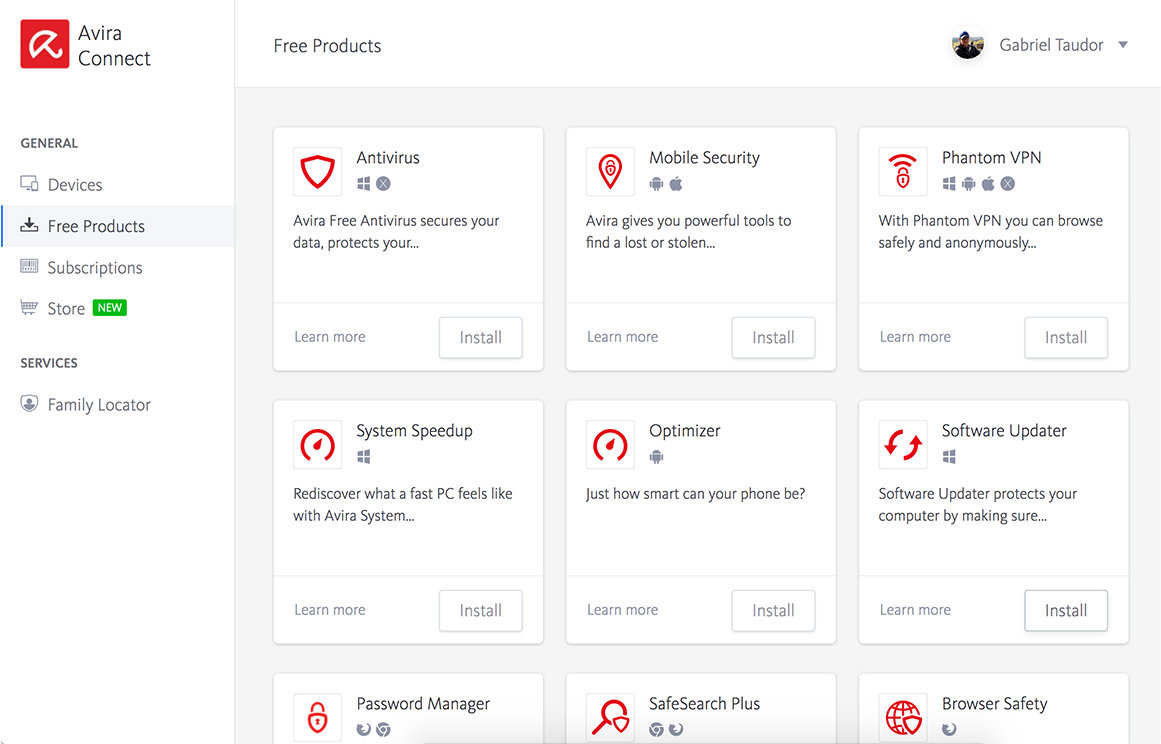Screen dimensions: 1161x744
Task: Click the Antivirus shield product icon
Action: coord(318,172)
